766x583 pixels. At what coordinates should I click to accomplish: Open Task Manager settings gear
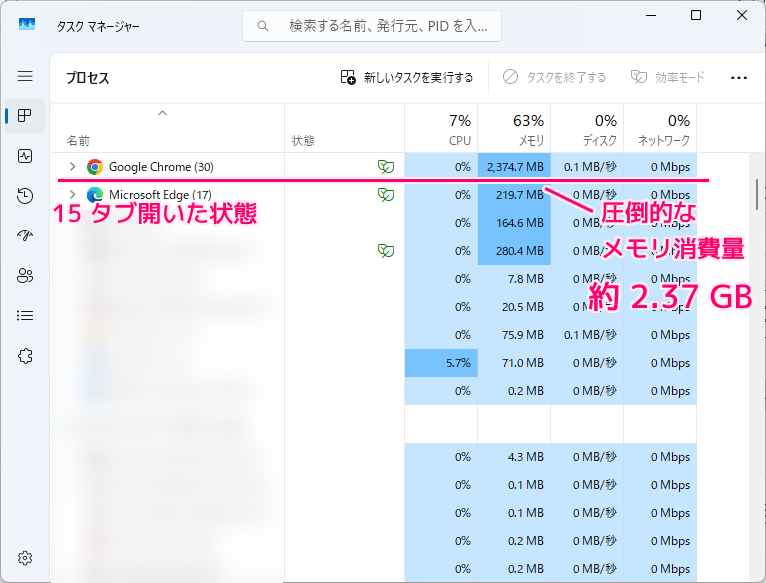25,558
